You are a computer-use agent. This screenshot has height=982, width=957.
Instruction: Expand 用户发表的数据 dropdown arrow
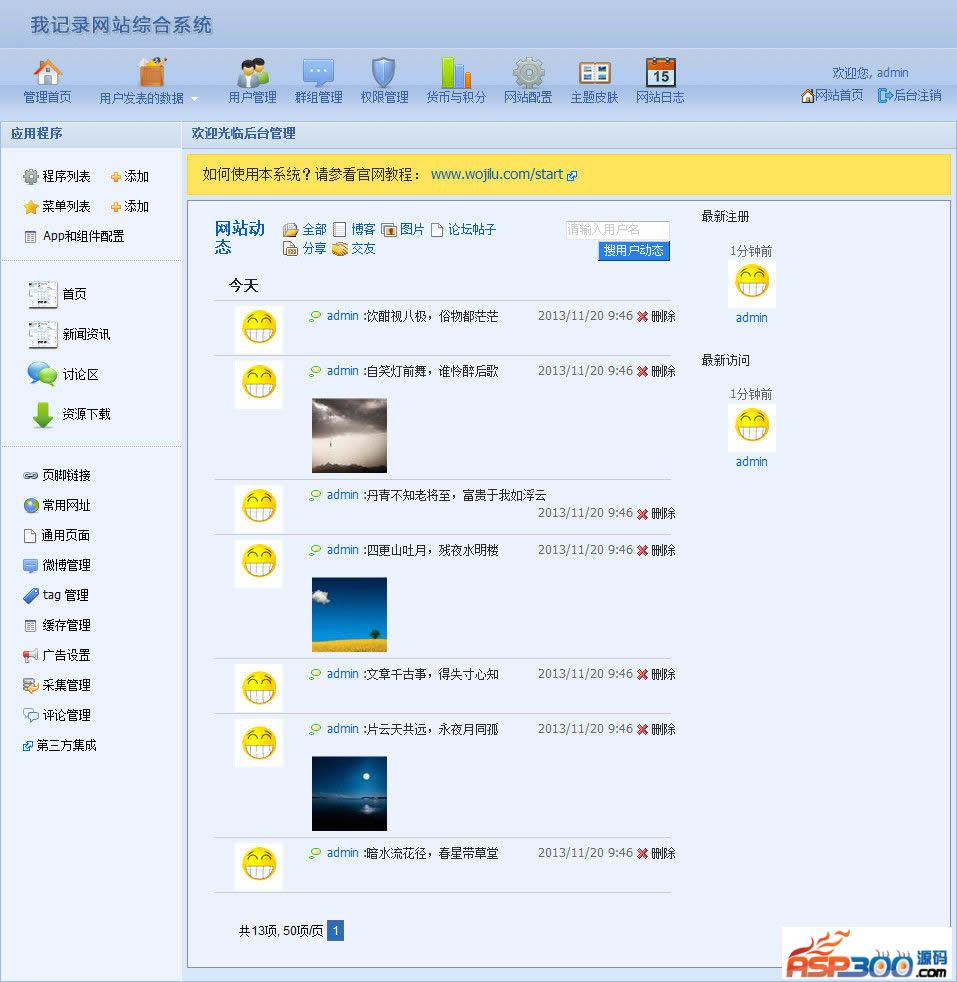pos(195,99)
